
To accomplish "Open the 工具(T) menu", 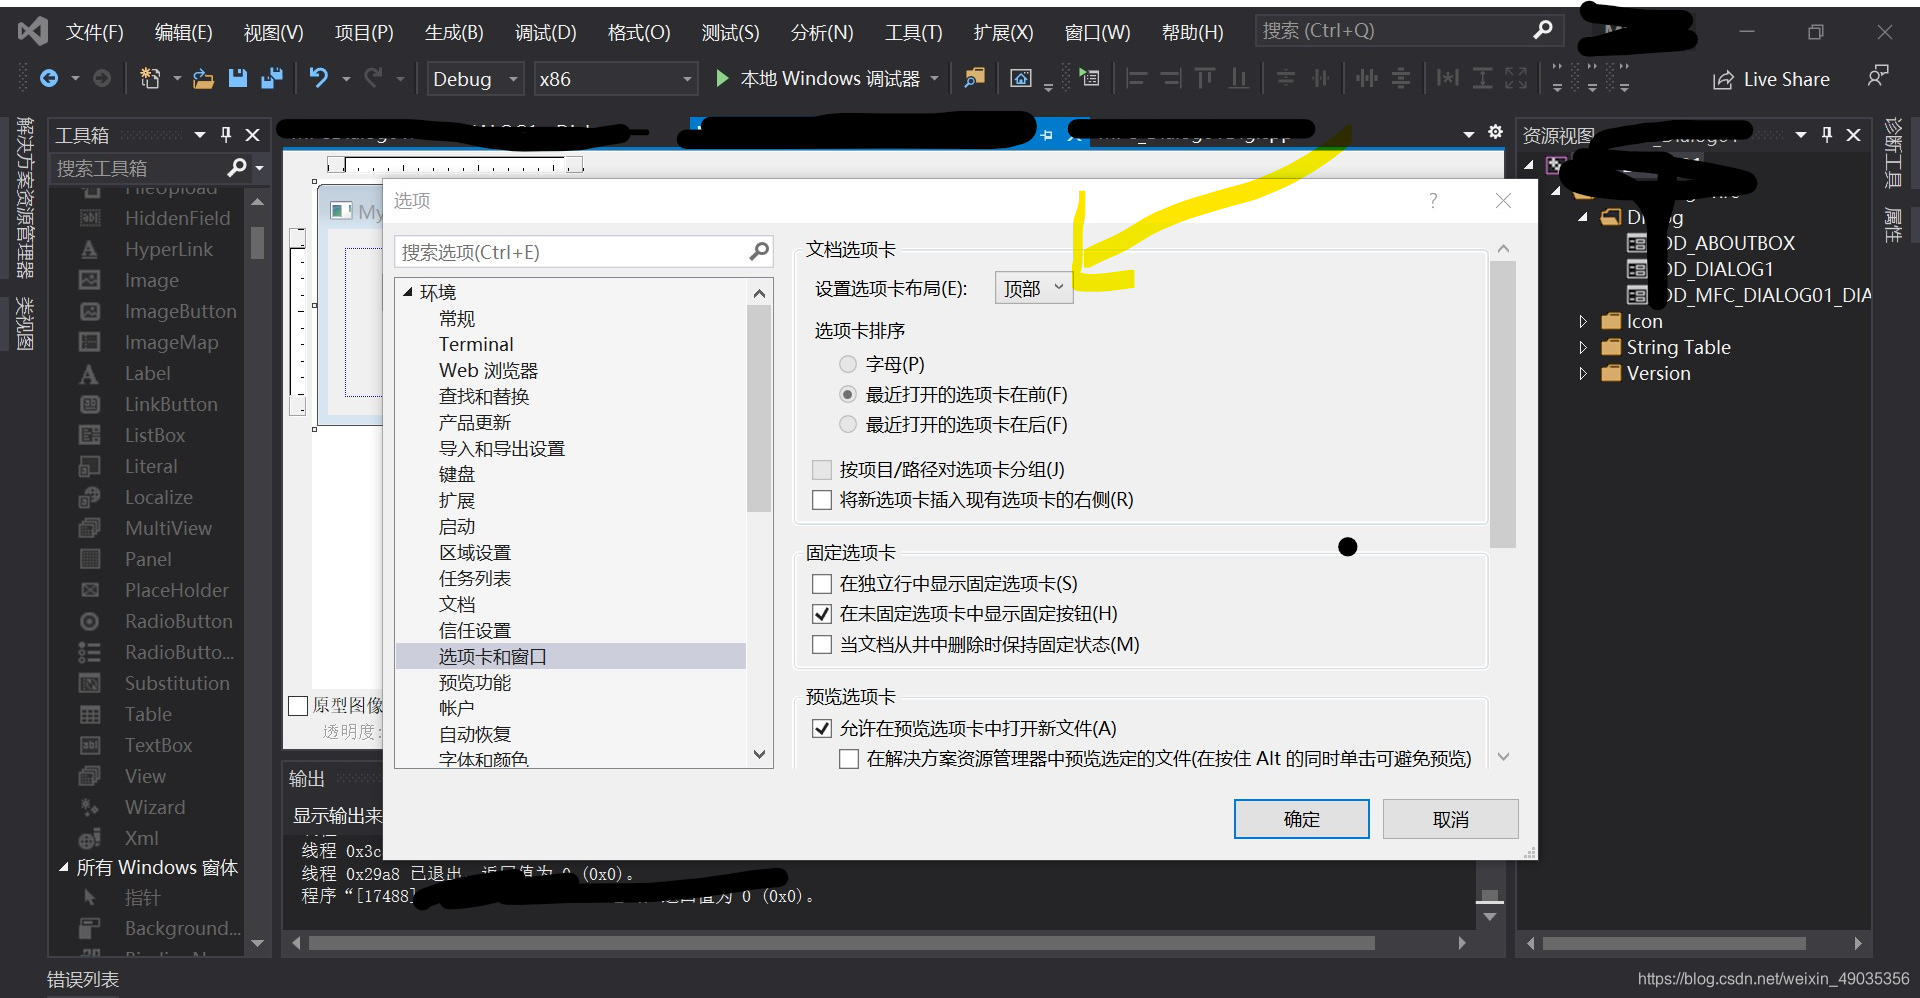I will click(x=913, y=32).
